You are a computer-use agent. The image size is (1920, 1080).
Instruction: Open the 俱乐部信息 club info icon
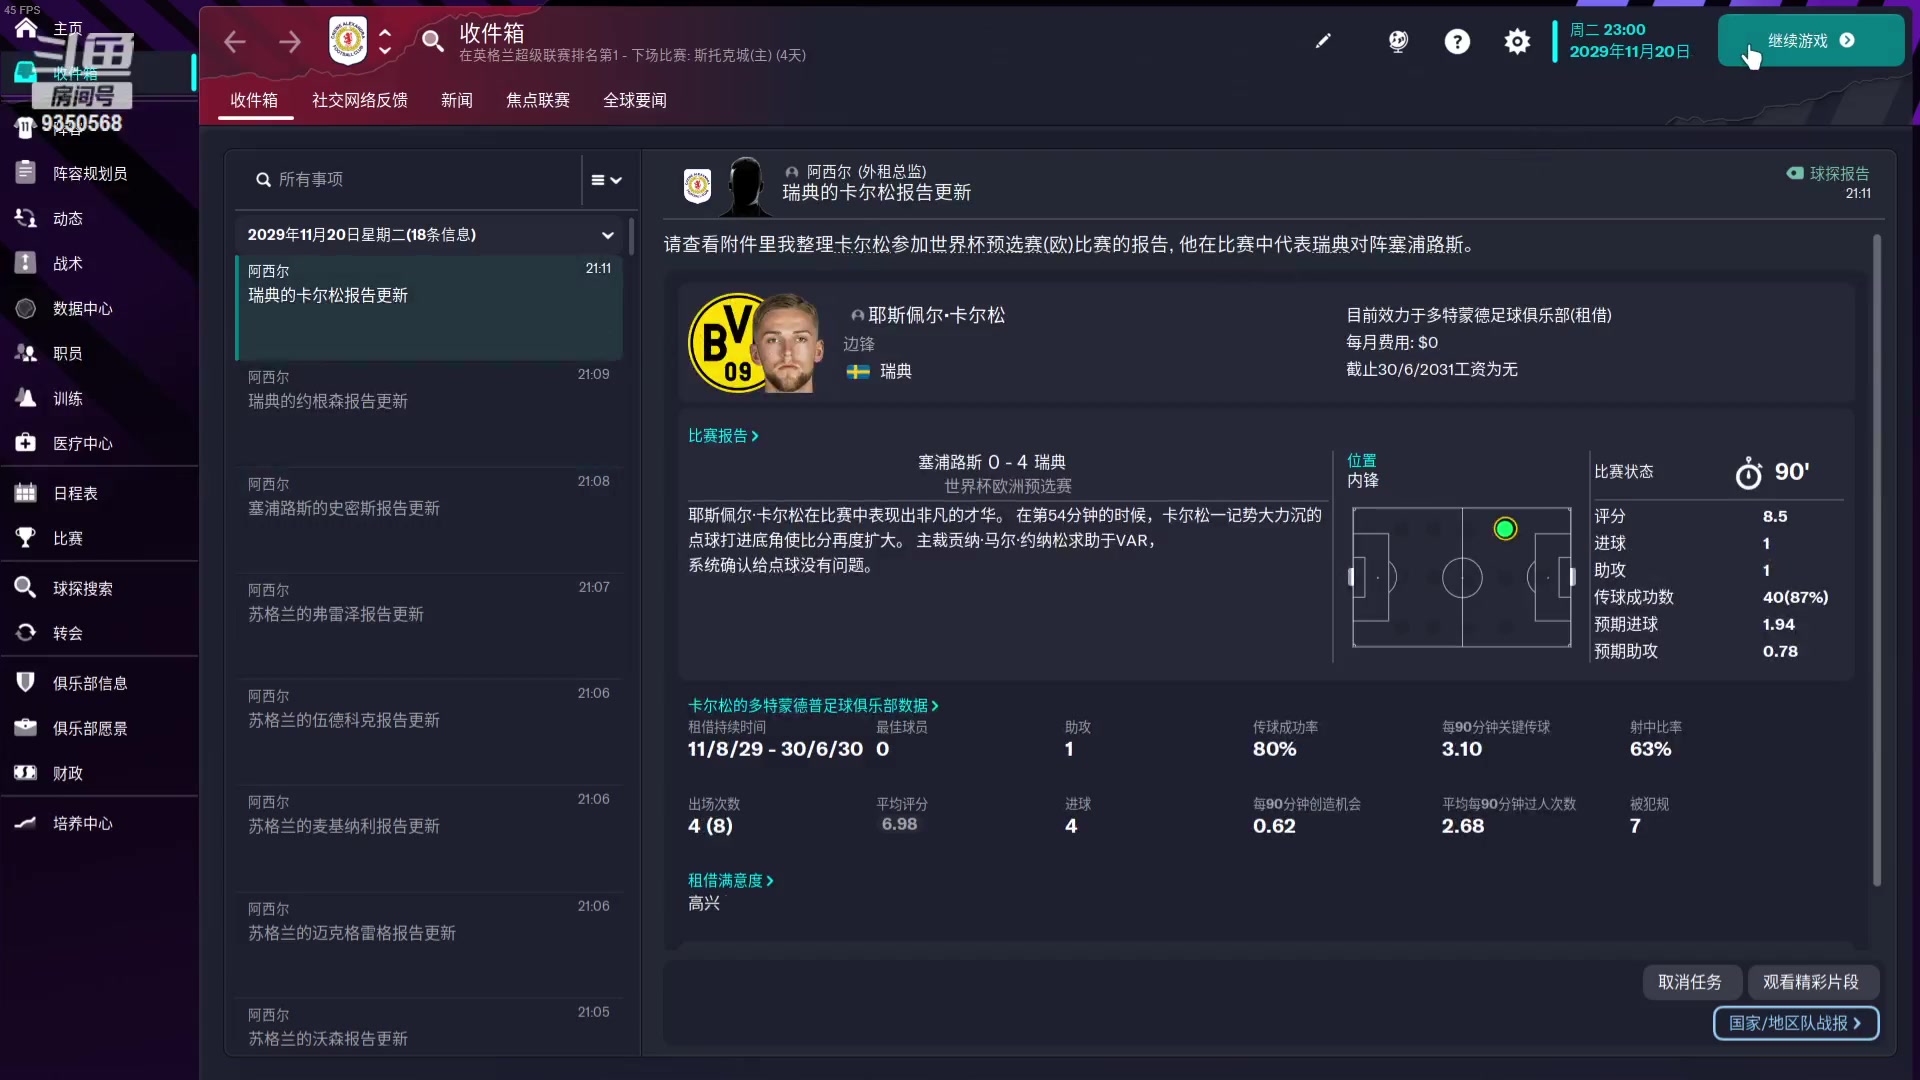[26, 683]
